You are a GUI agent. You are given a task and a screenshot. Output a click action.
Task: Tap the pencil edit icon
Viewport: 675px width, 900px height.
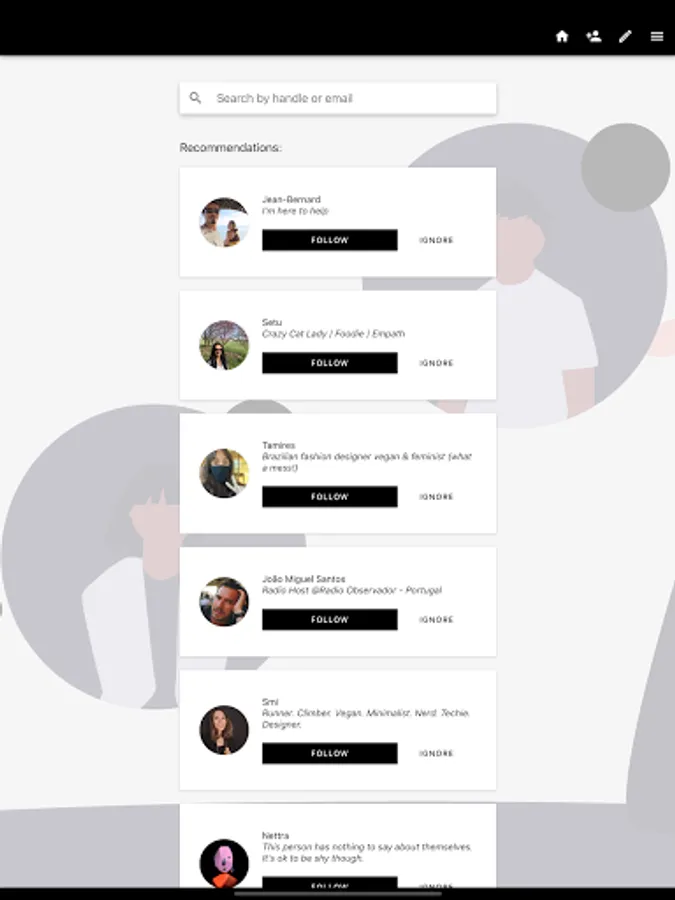point(625,37)
